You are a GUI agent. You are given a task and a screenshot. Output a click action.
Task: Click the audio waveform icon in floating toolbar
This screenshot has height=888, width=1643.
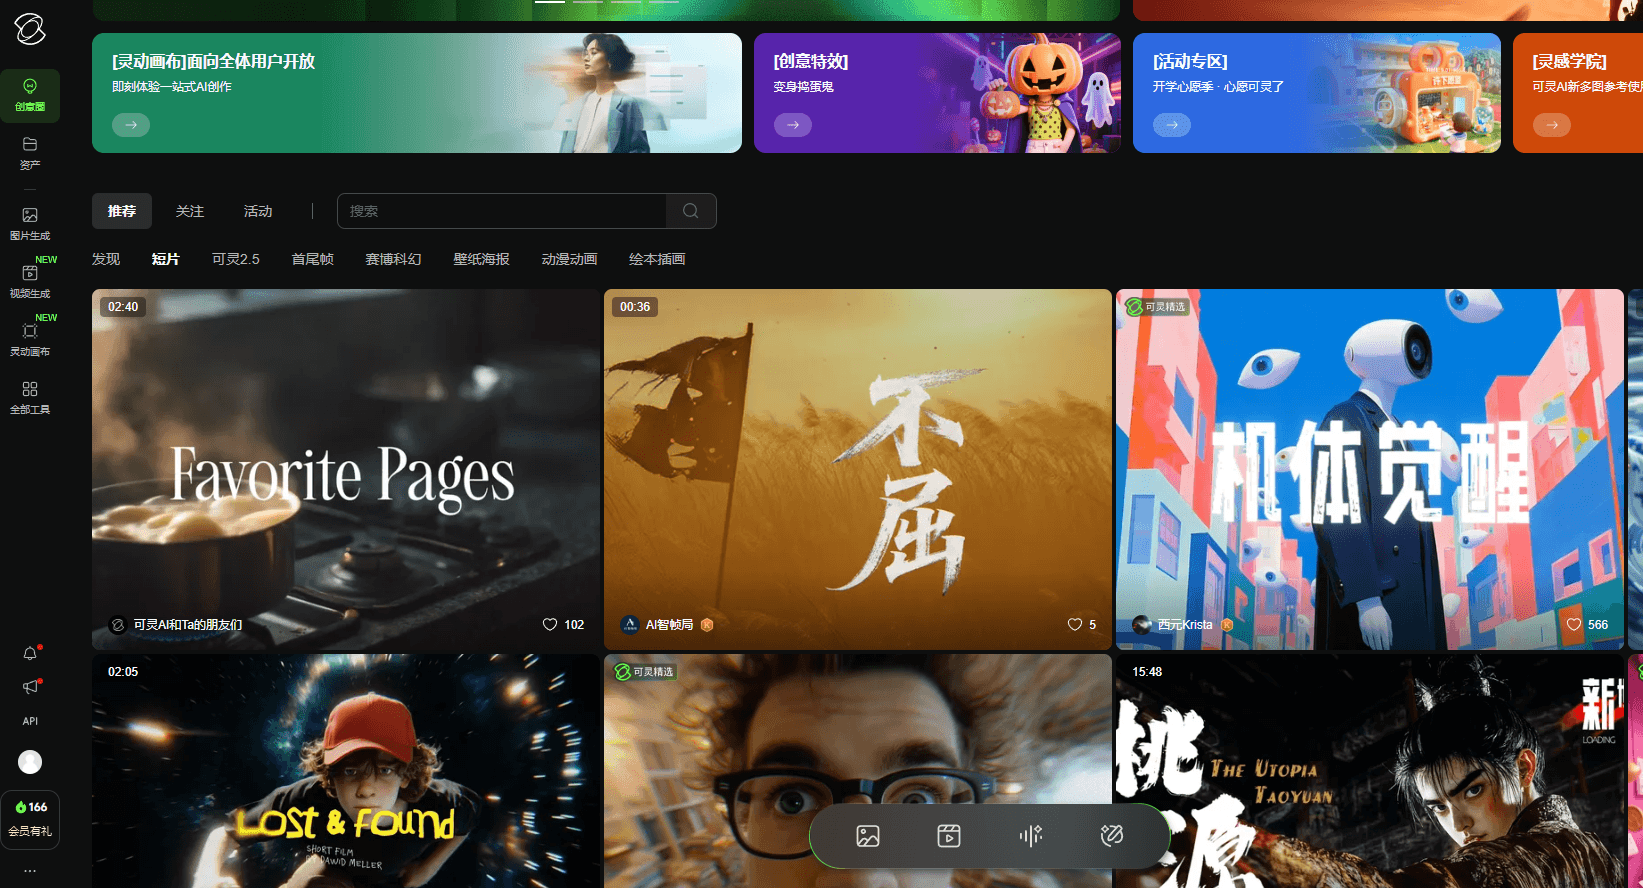pos(1030,836)
